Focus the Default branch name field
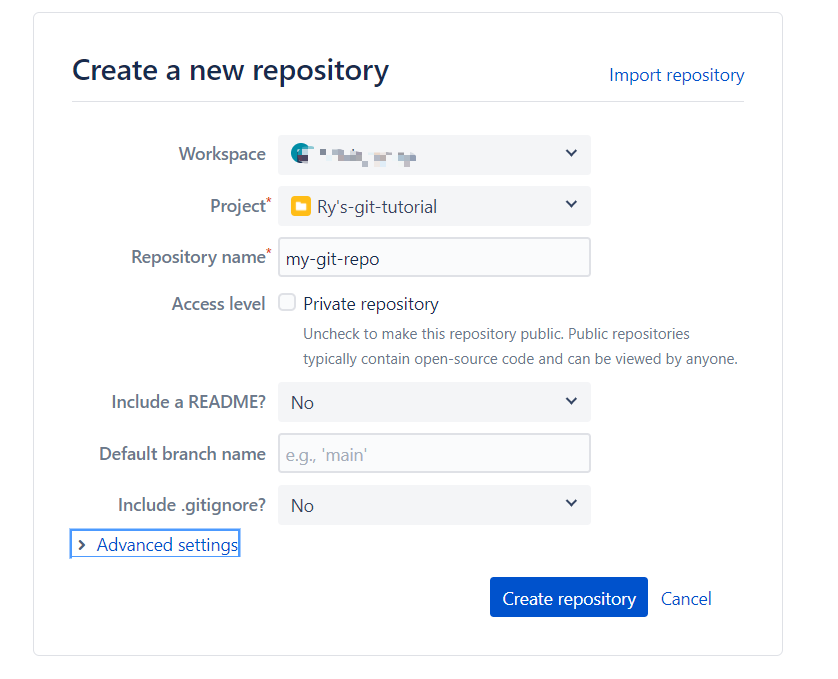Image resolution: width=838 pixels, height=679 pixels. [x=434, y=453]
